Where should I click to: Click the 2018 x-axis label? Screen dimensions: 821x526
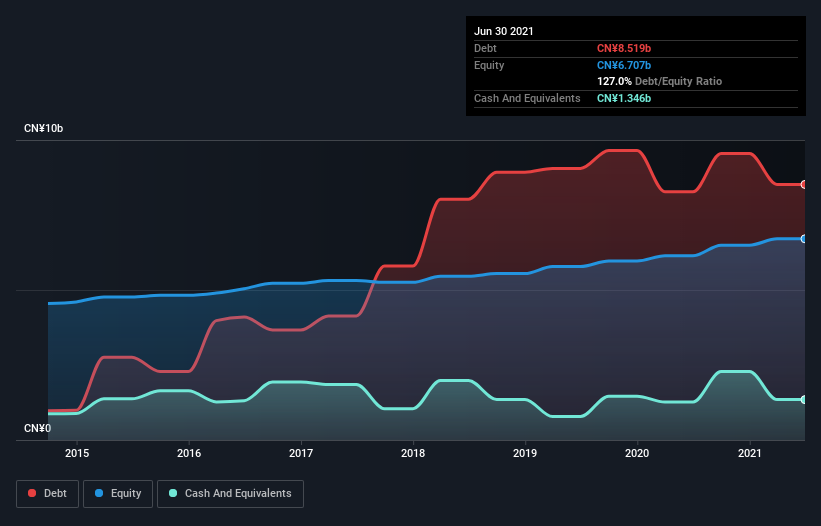pyautogui.click(x=413, y=453)
